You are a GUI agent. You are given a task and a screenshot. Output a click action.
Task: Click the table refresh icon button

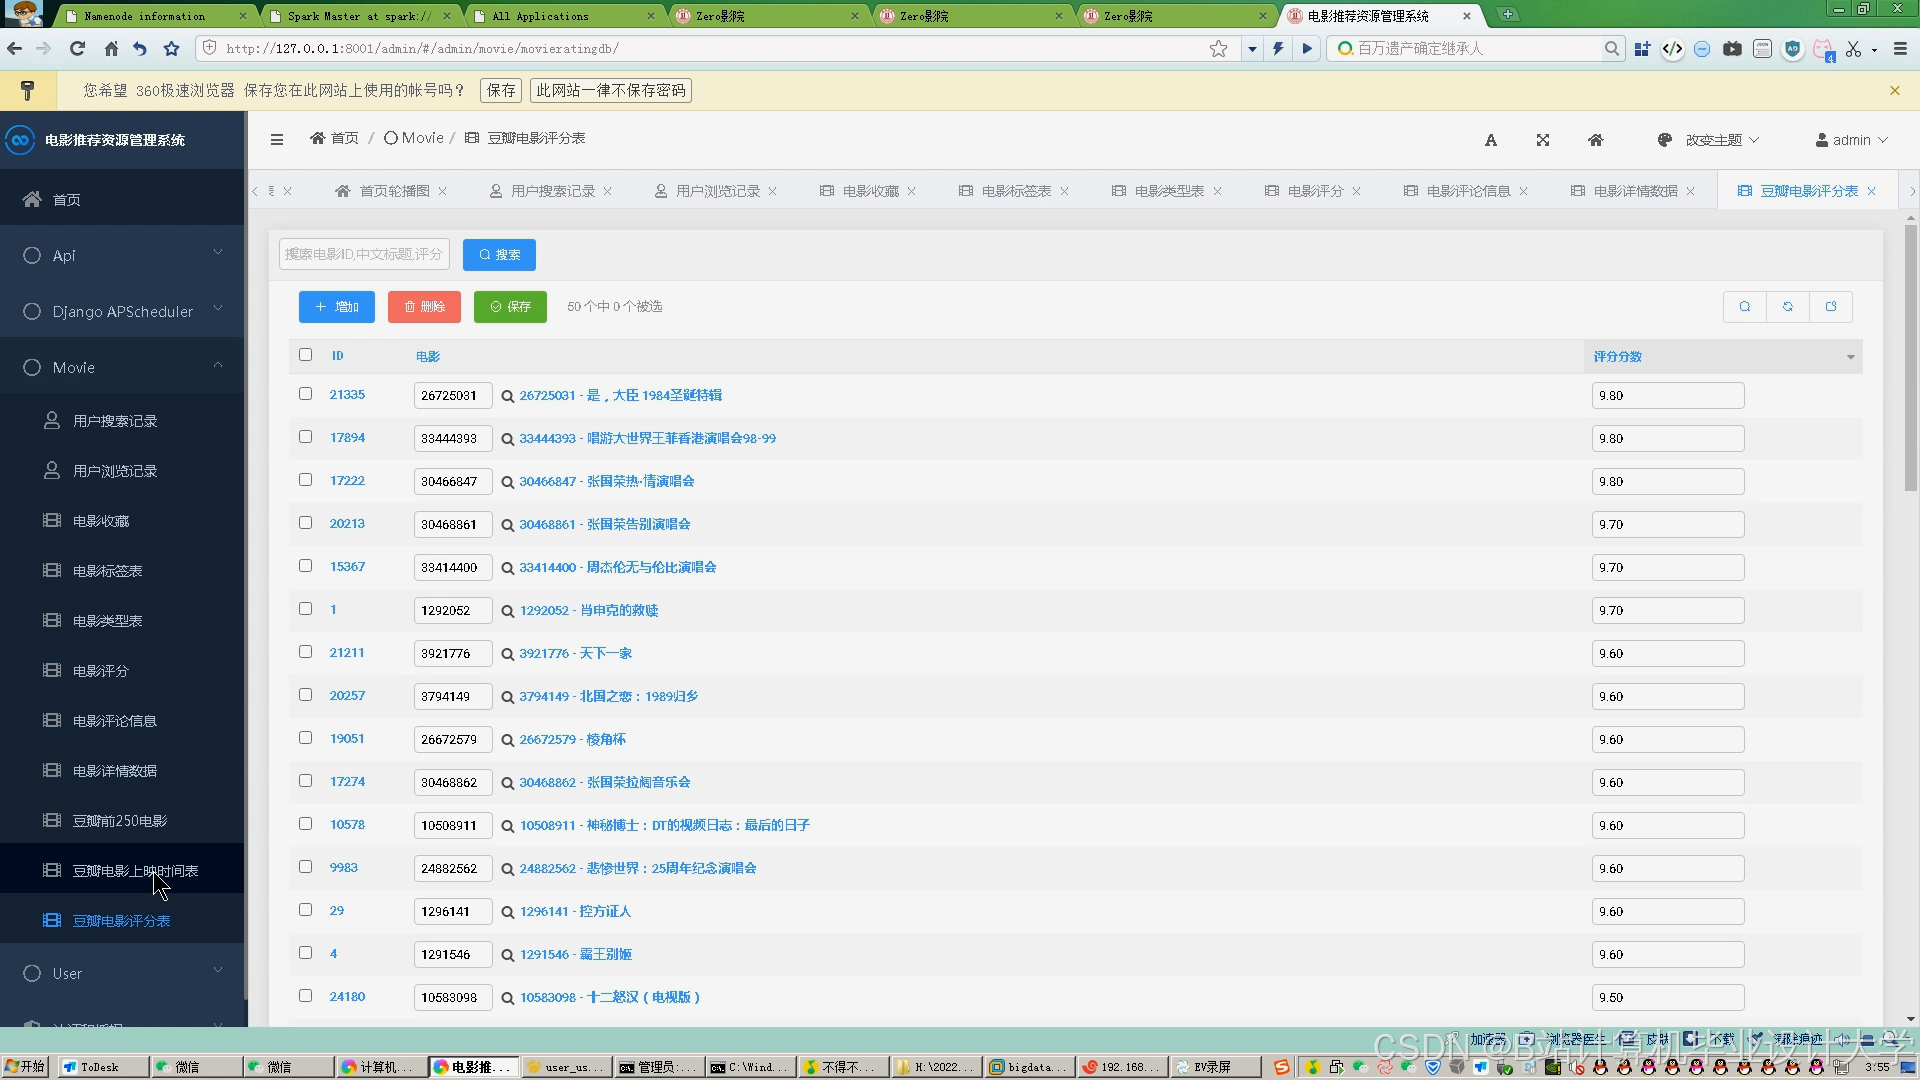tap(1787, 307)
